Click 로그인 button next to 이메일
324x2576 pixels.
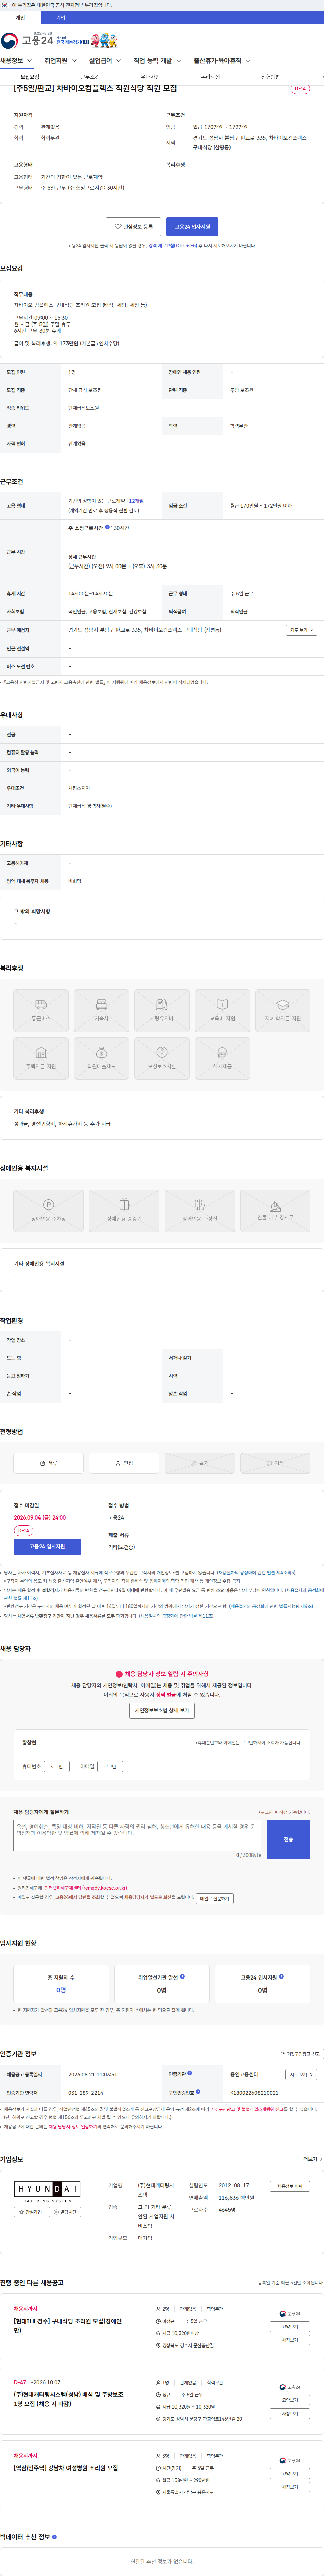coord(110,1766)
